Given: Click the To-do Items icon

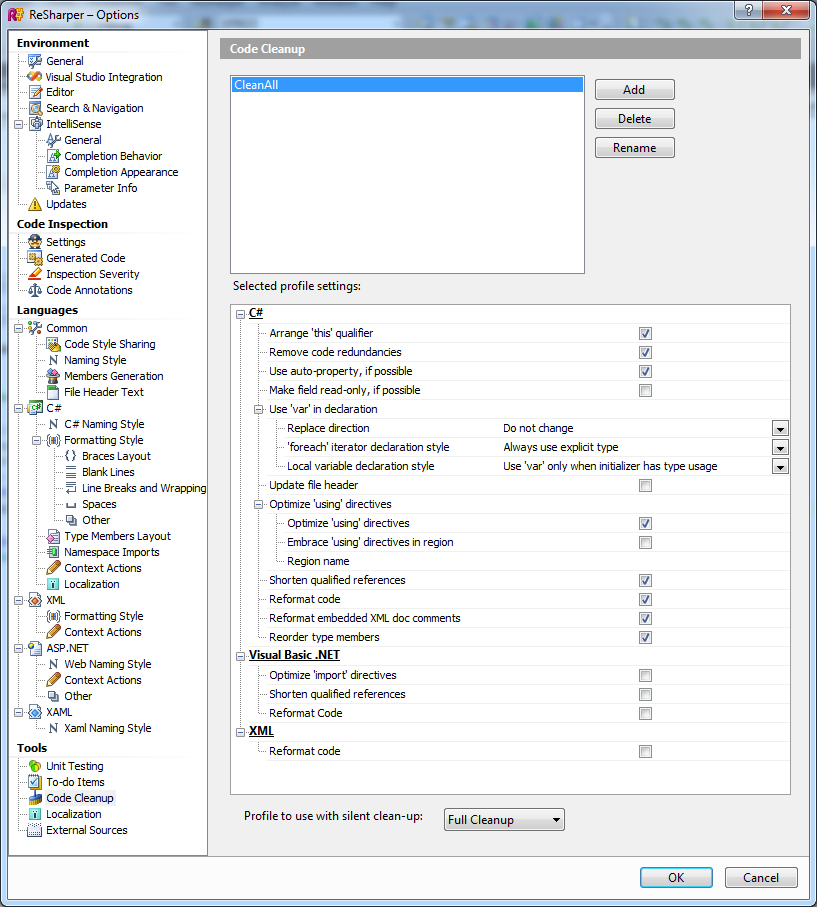Looking at the screenshot, I should [x=35, y=782].
